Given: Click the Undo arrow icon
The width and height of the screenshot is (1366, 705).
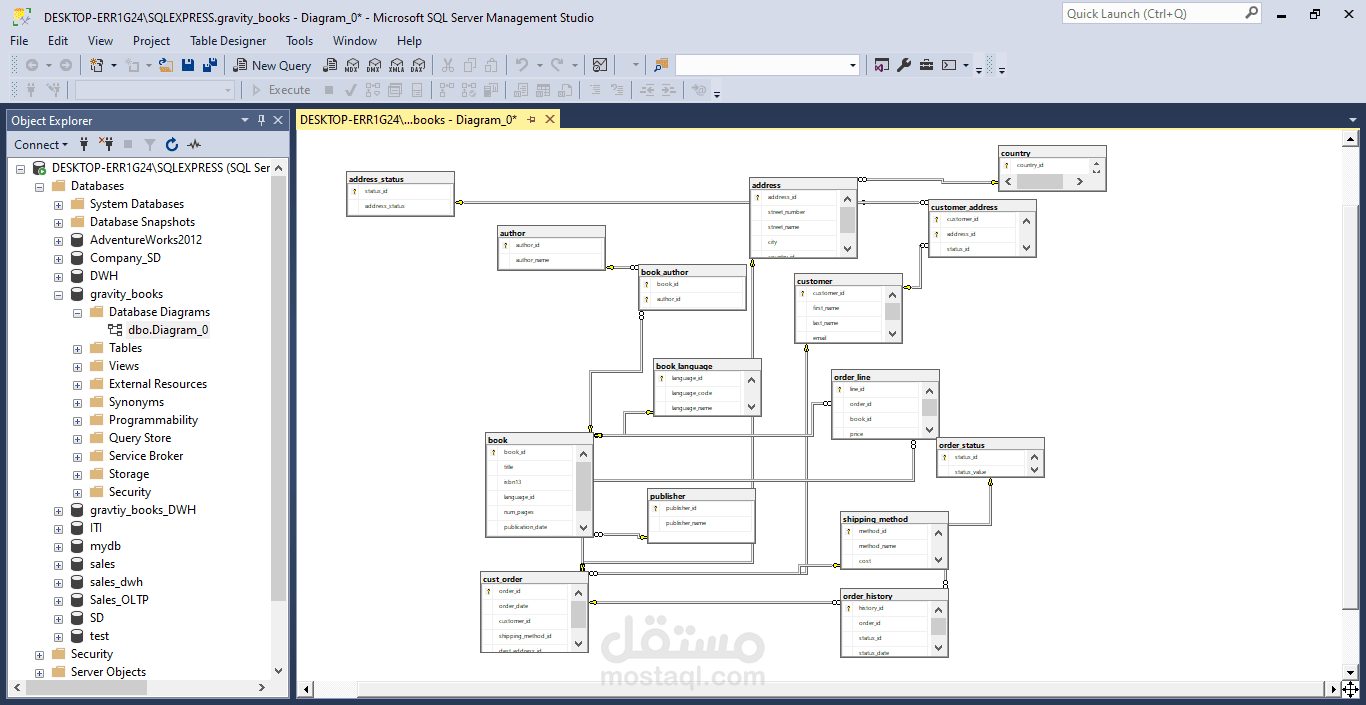Looking at the screenshot, I should pos(521,65).
